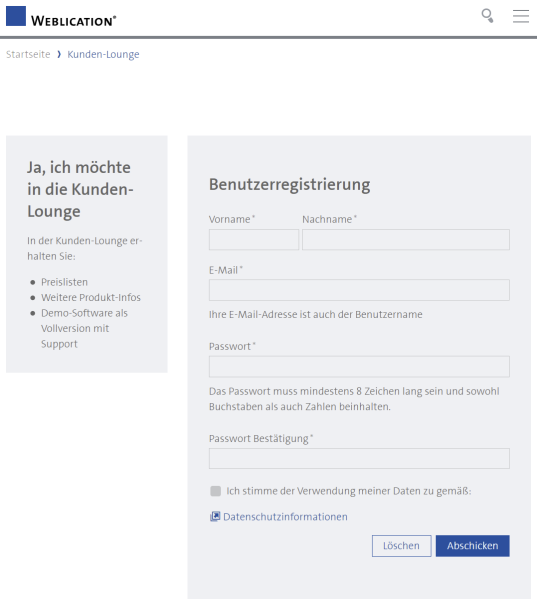Click the Benutzerregistrierung heading
The width and height of the screenshot is (537, 604).
290,185
